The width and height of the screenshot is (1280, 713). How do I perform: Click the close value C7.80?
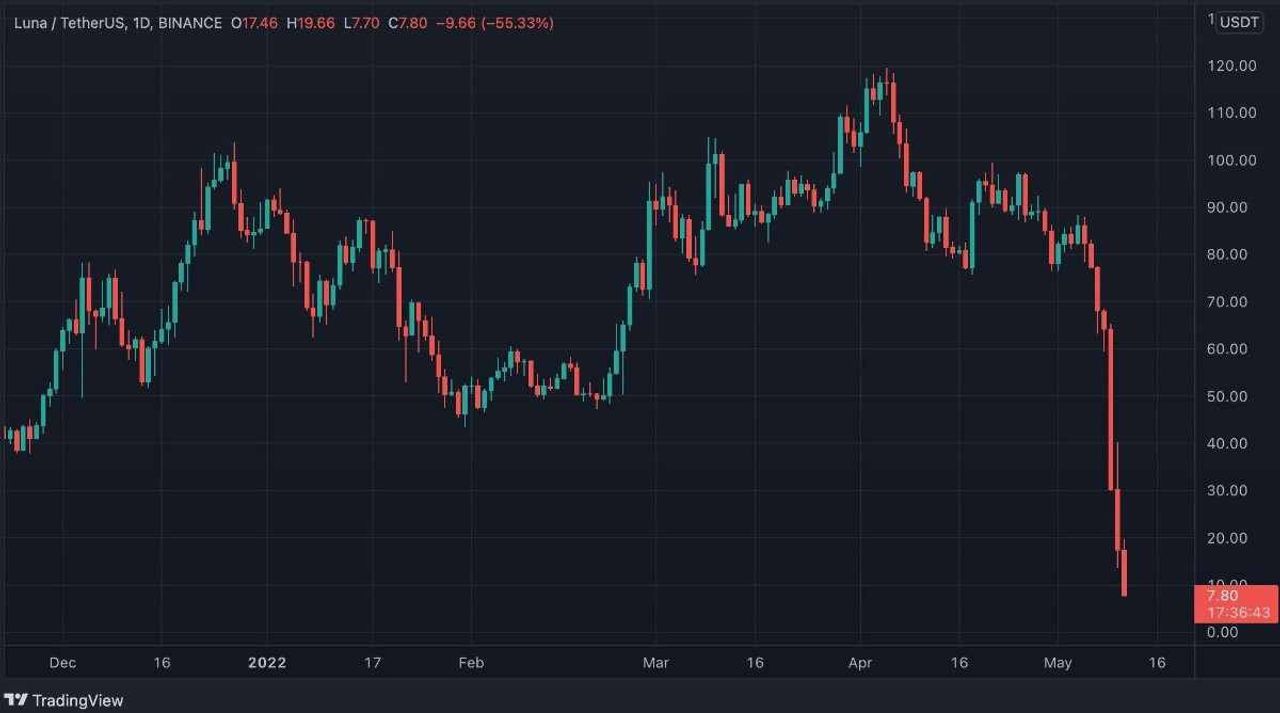pos(409,22)
